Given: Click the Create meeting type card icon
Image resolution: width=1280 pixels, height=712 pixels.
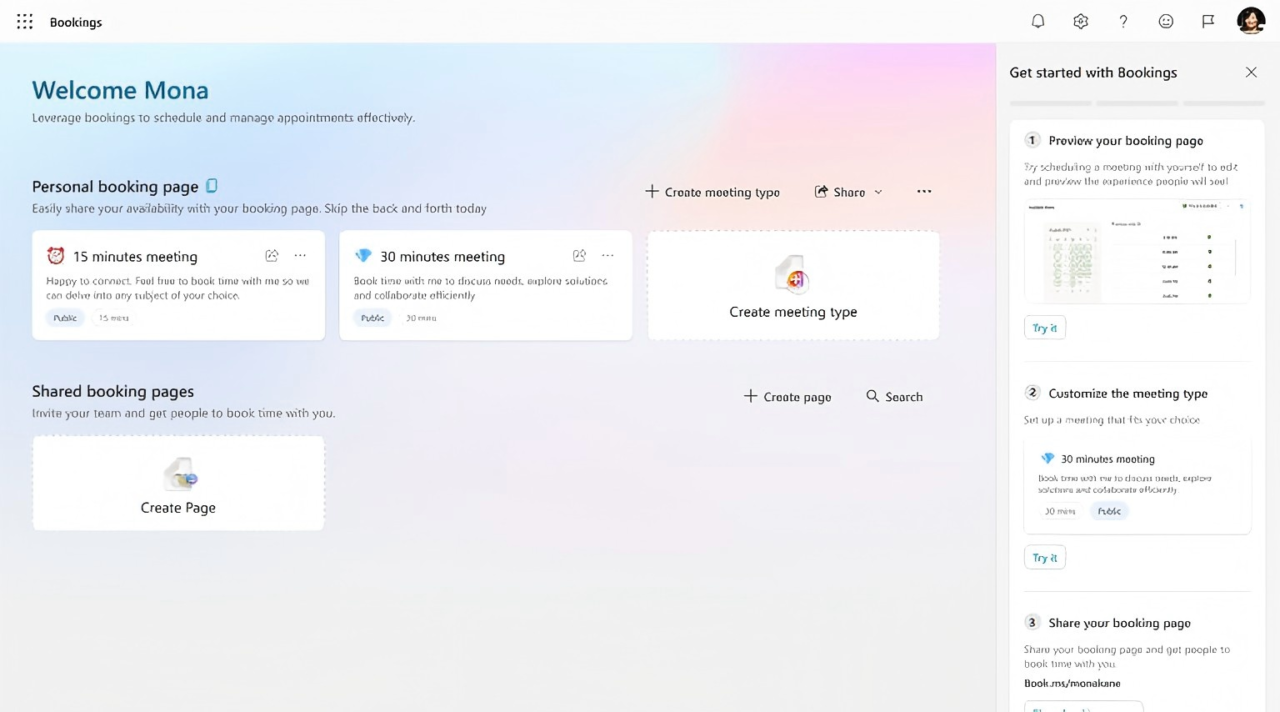Looking at the screenshot, I should 792,275.
